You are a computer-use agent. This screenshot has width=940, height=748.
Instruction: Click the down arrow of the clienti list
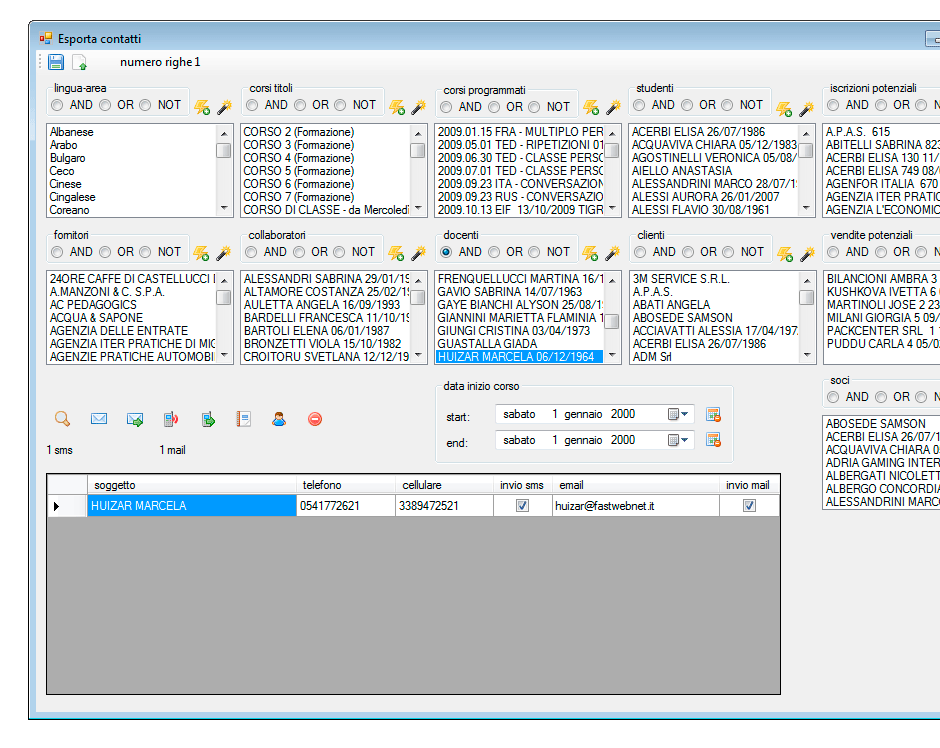tap(807, 355)
